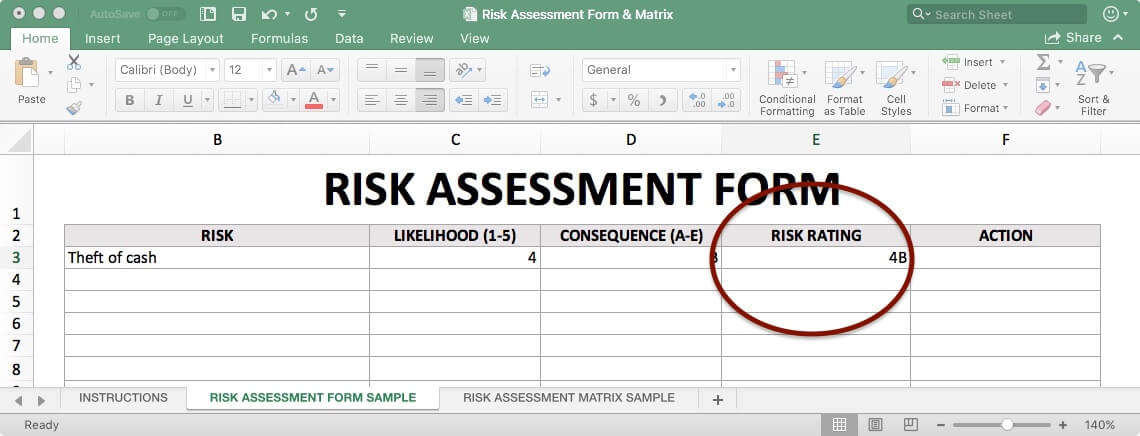Click the Decrease Indent icon
1140x436 pixels.
[463, 100]
